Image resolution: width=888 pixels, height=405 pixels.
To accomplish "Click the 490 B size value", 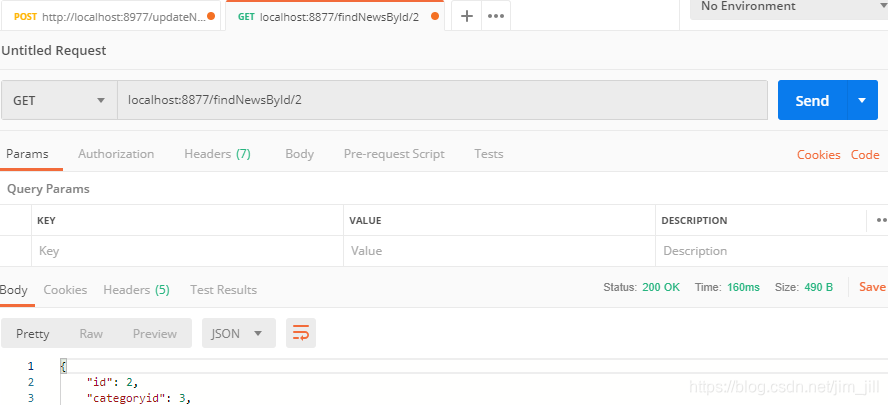I will click(818, 287).
